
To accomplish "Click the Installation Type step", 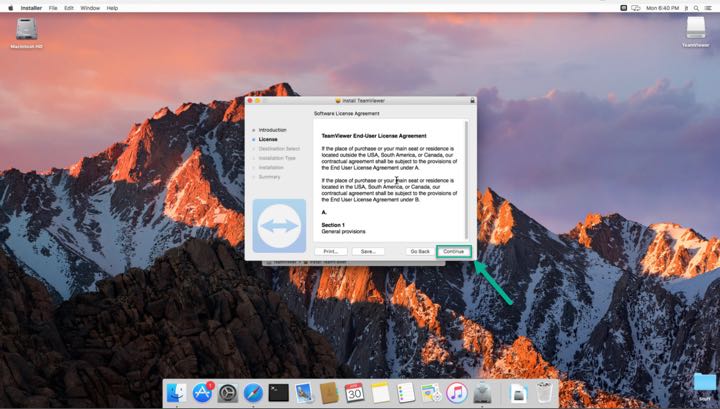I will pos(277,158).
